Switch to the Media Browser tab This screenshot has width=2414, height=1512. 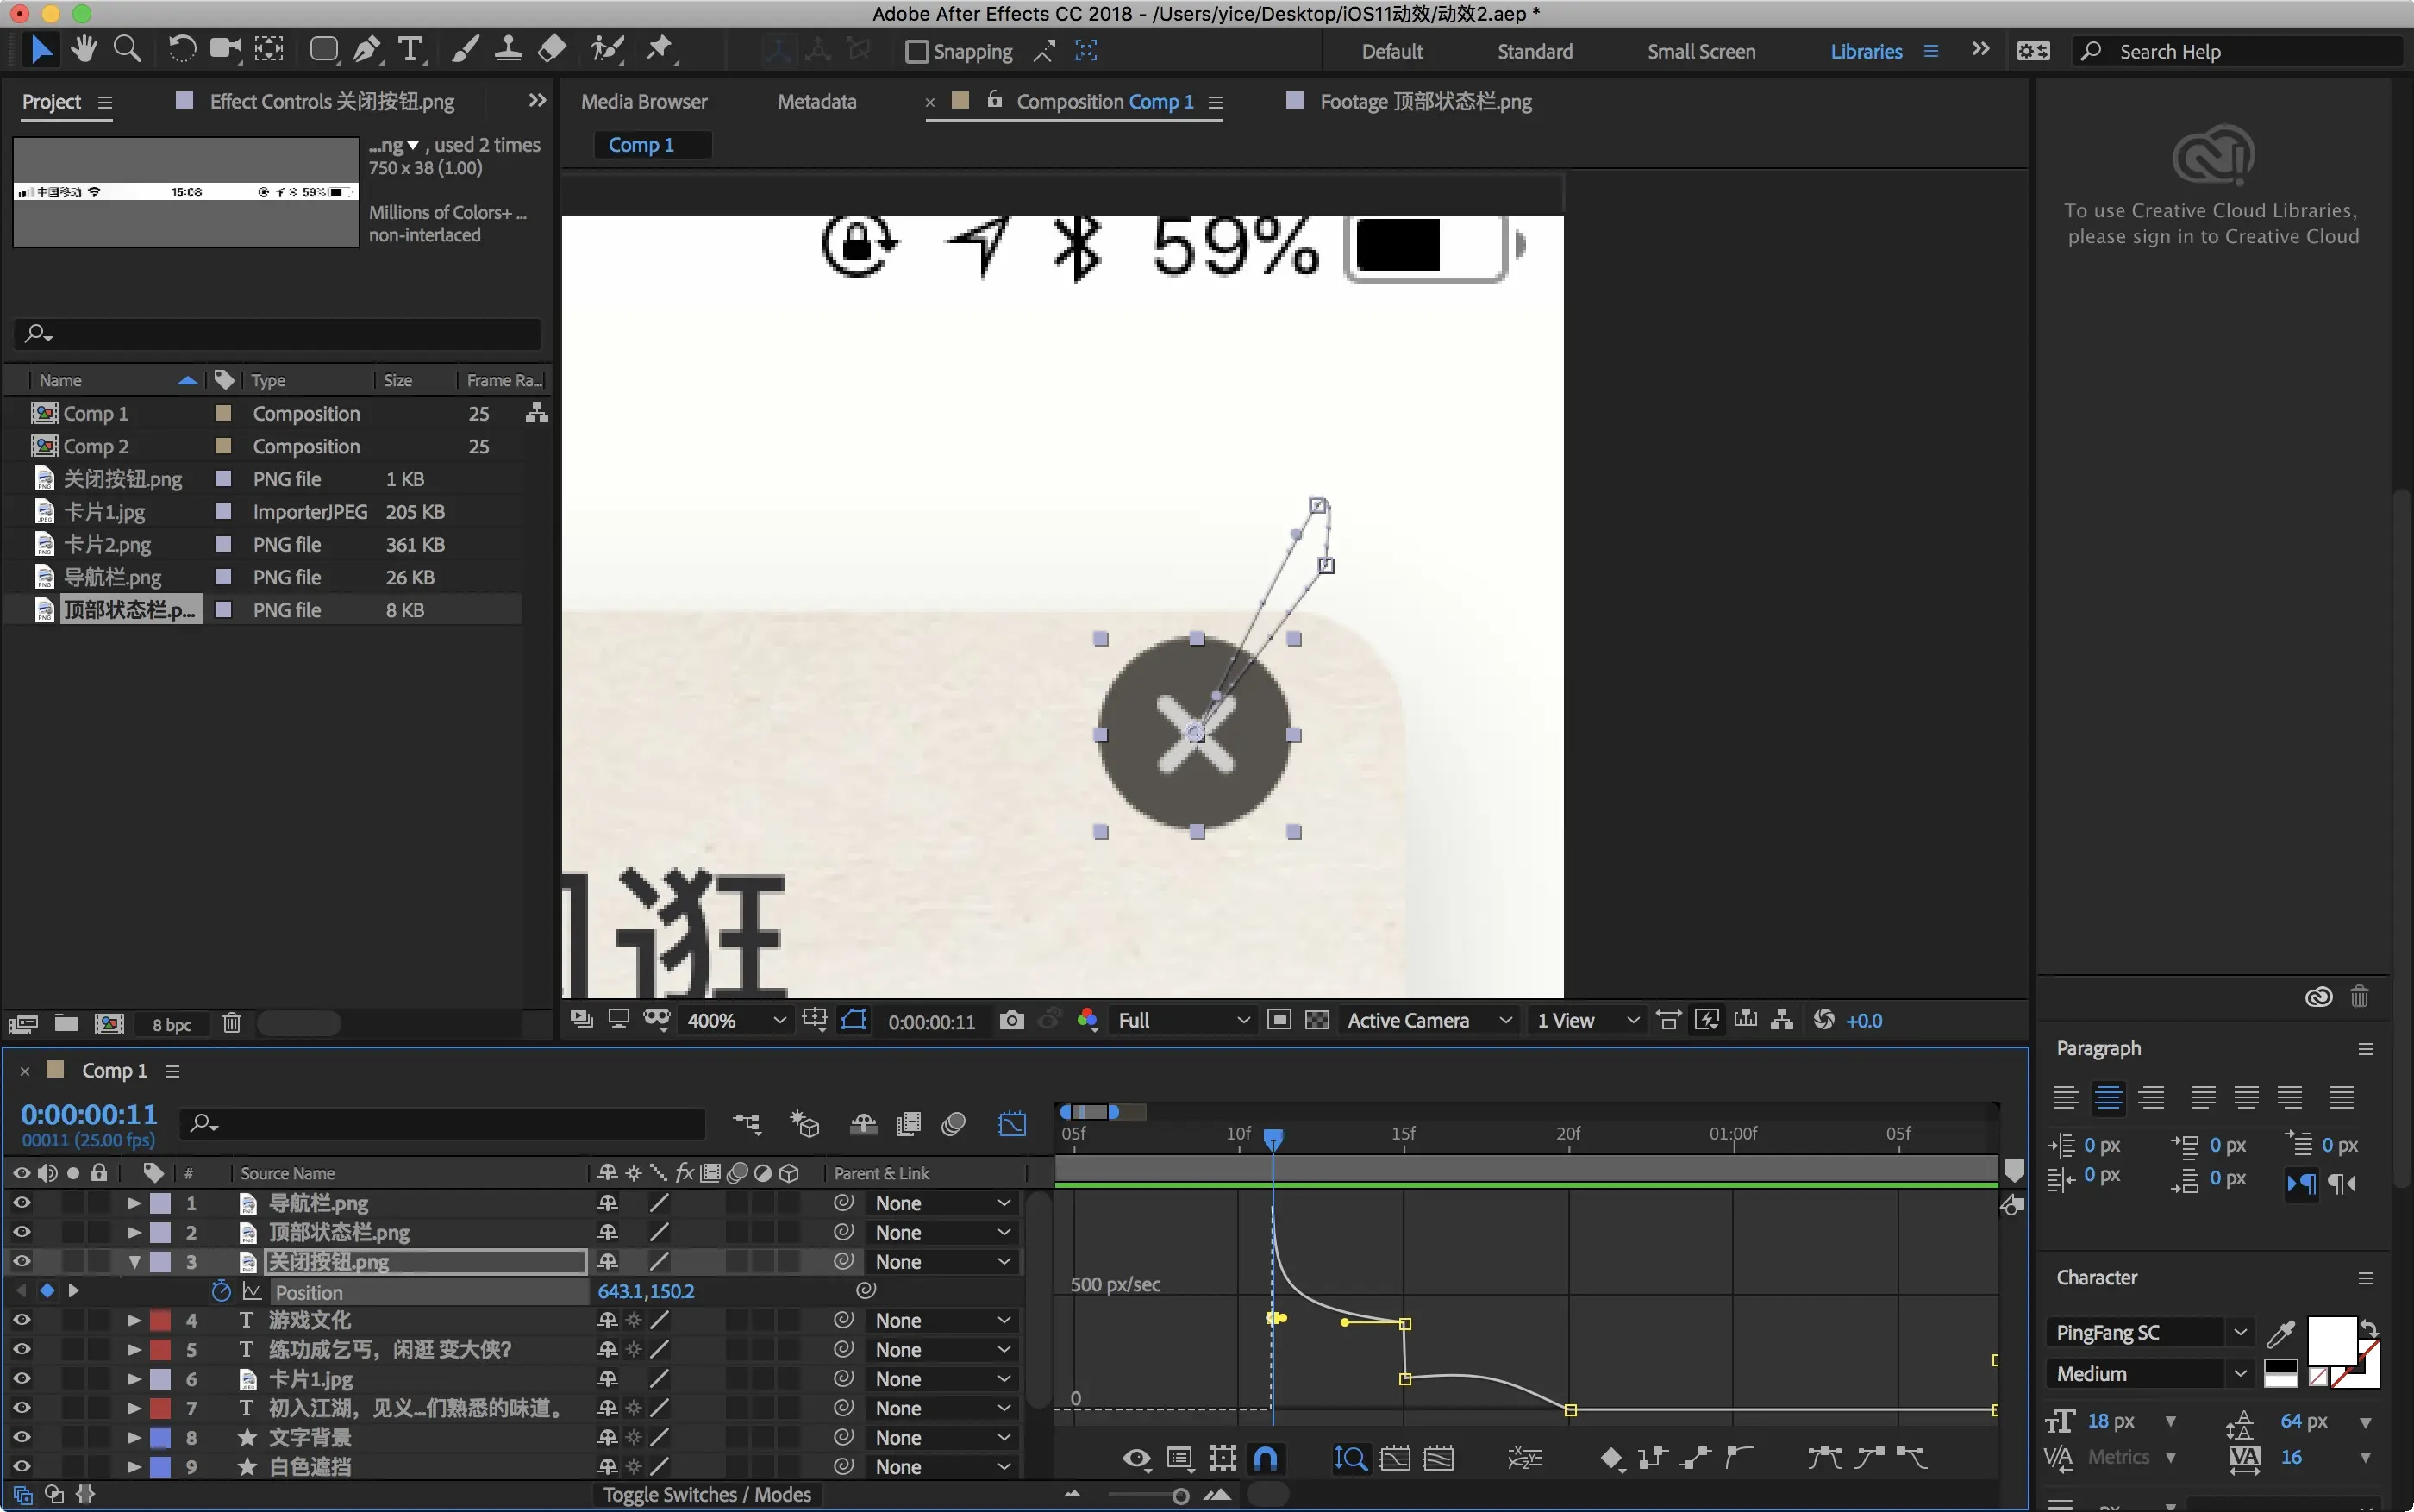(643, 101)
